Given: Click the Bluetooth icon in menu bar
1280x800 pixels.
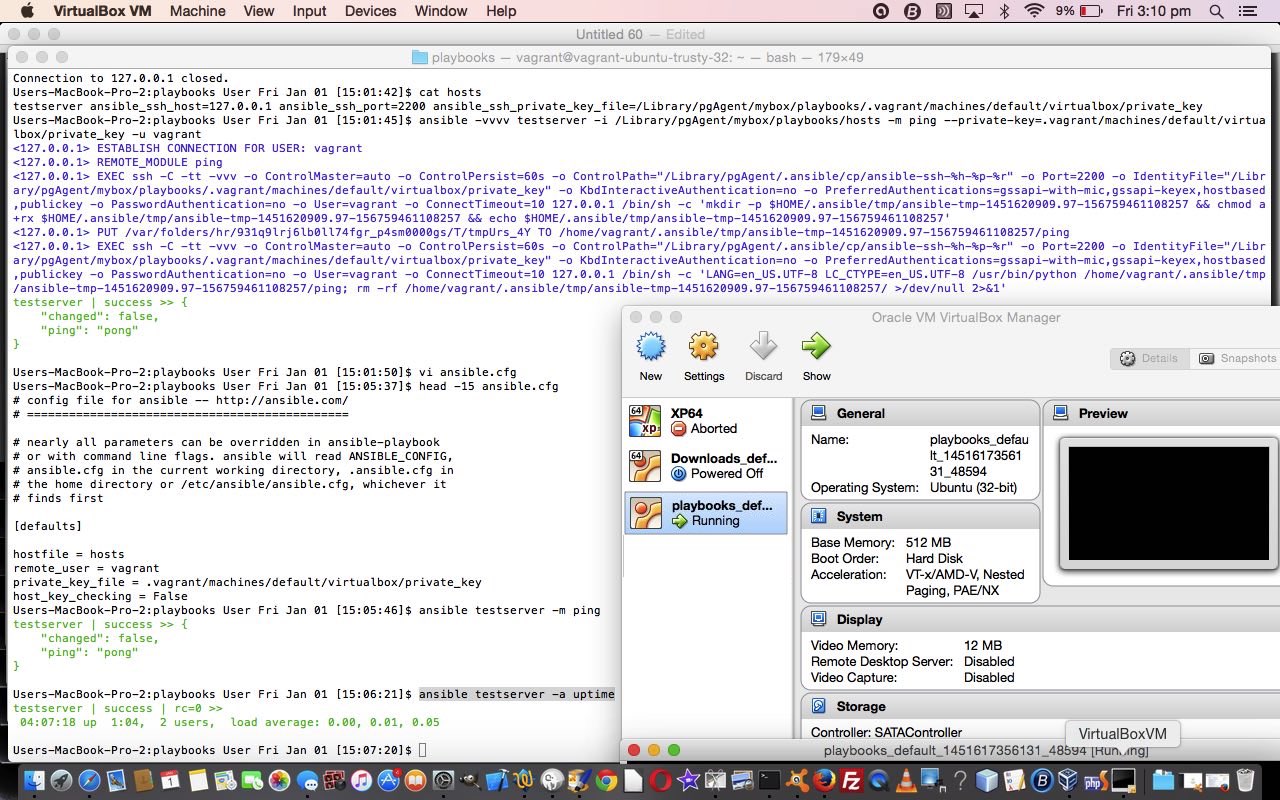Looking at the screenshot, I should [1004, 11].
